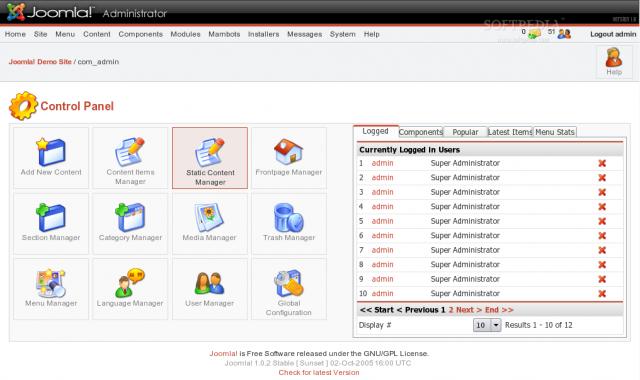Click the unread messages mail icon
The height and width of the screenshot is (380, 640).
pyautogui.click(x=534, y=34)
